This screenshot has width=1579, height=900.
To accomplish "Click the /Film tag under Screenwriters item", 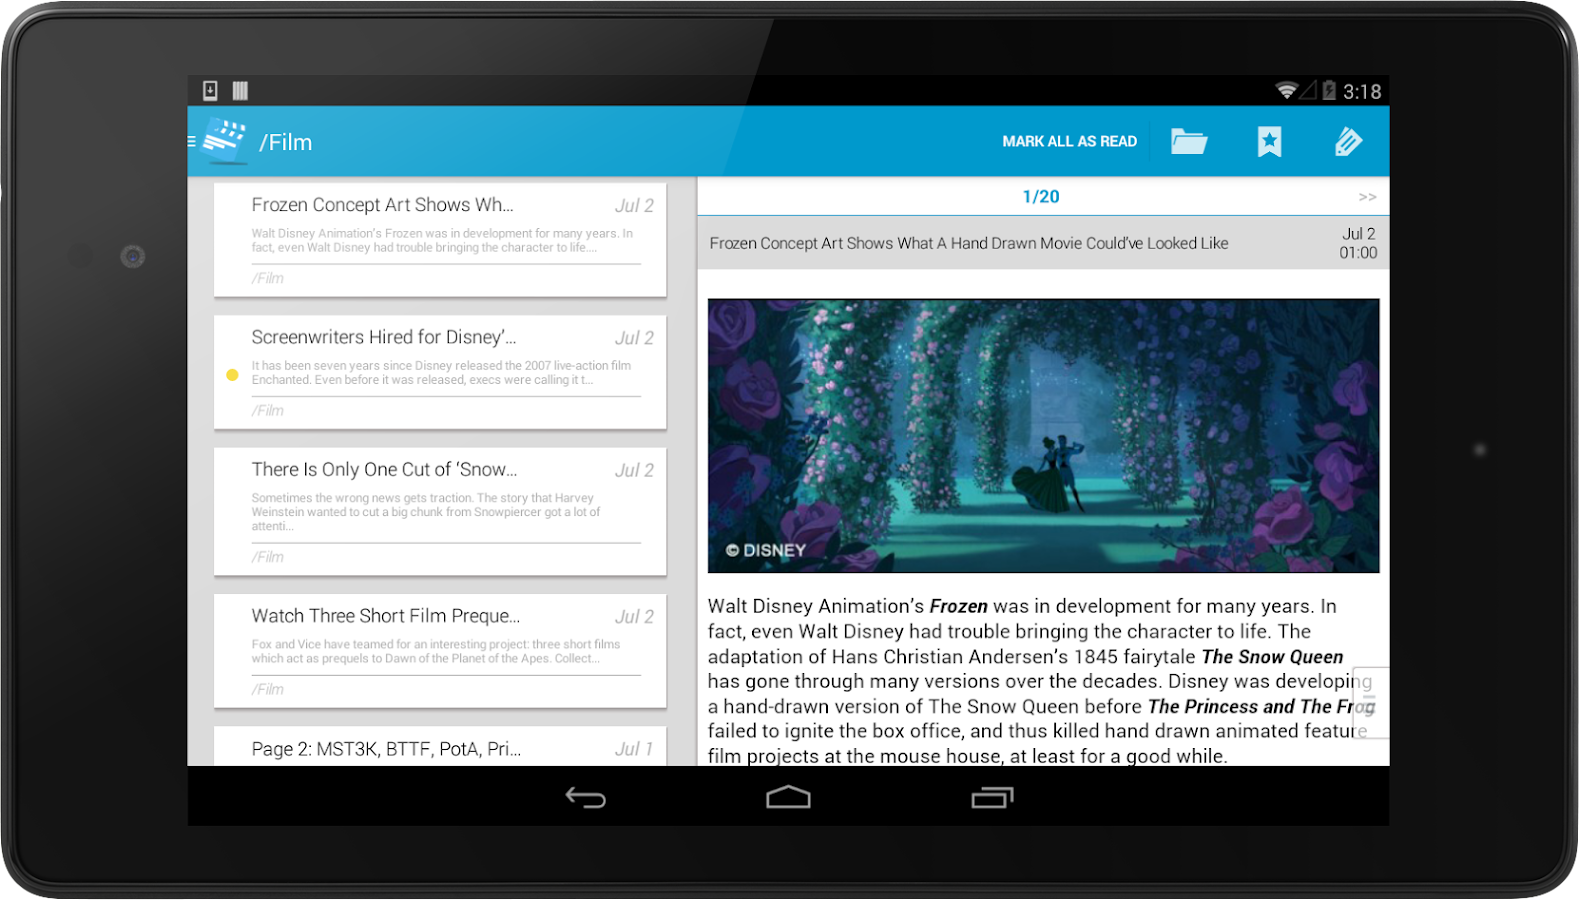I will pyautogui.click(x=268, y=410).
